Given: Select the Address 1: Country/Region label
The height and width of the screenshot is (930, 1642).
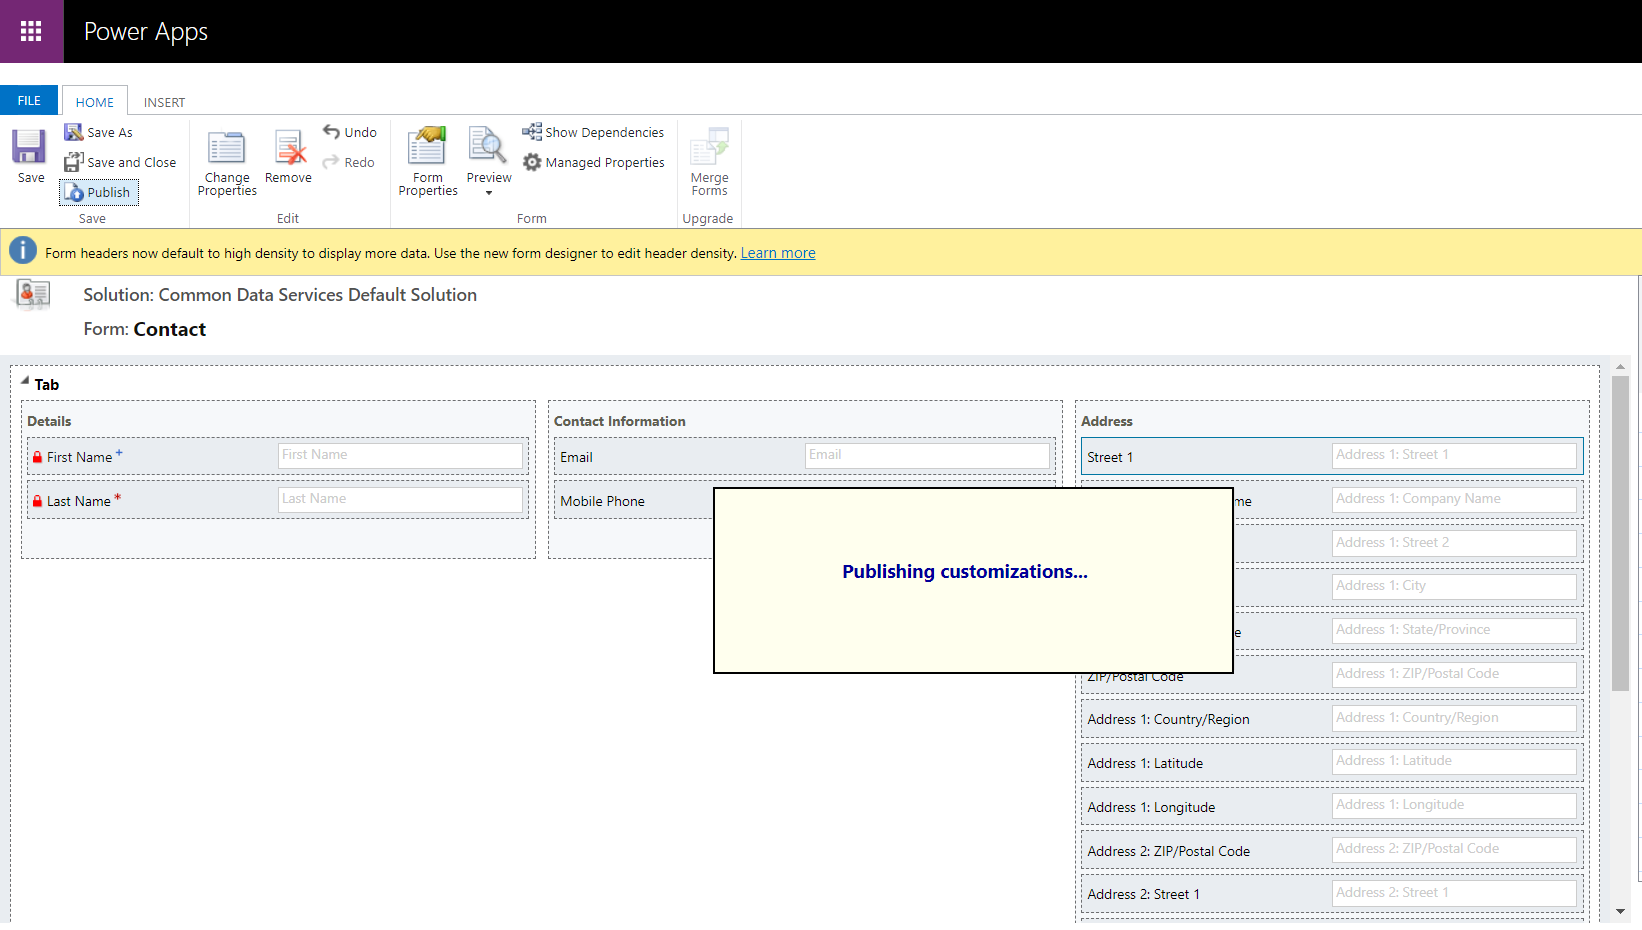Looking at the screenshot, I should (1169, 719).
